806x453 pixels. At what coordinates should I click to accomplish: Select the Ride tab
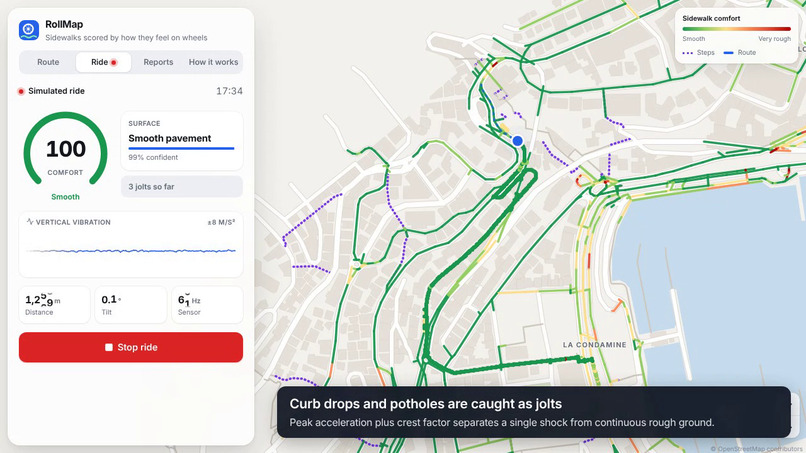pyautogui.click(x=103, y=62)
